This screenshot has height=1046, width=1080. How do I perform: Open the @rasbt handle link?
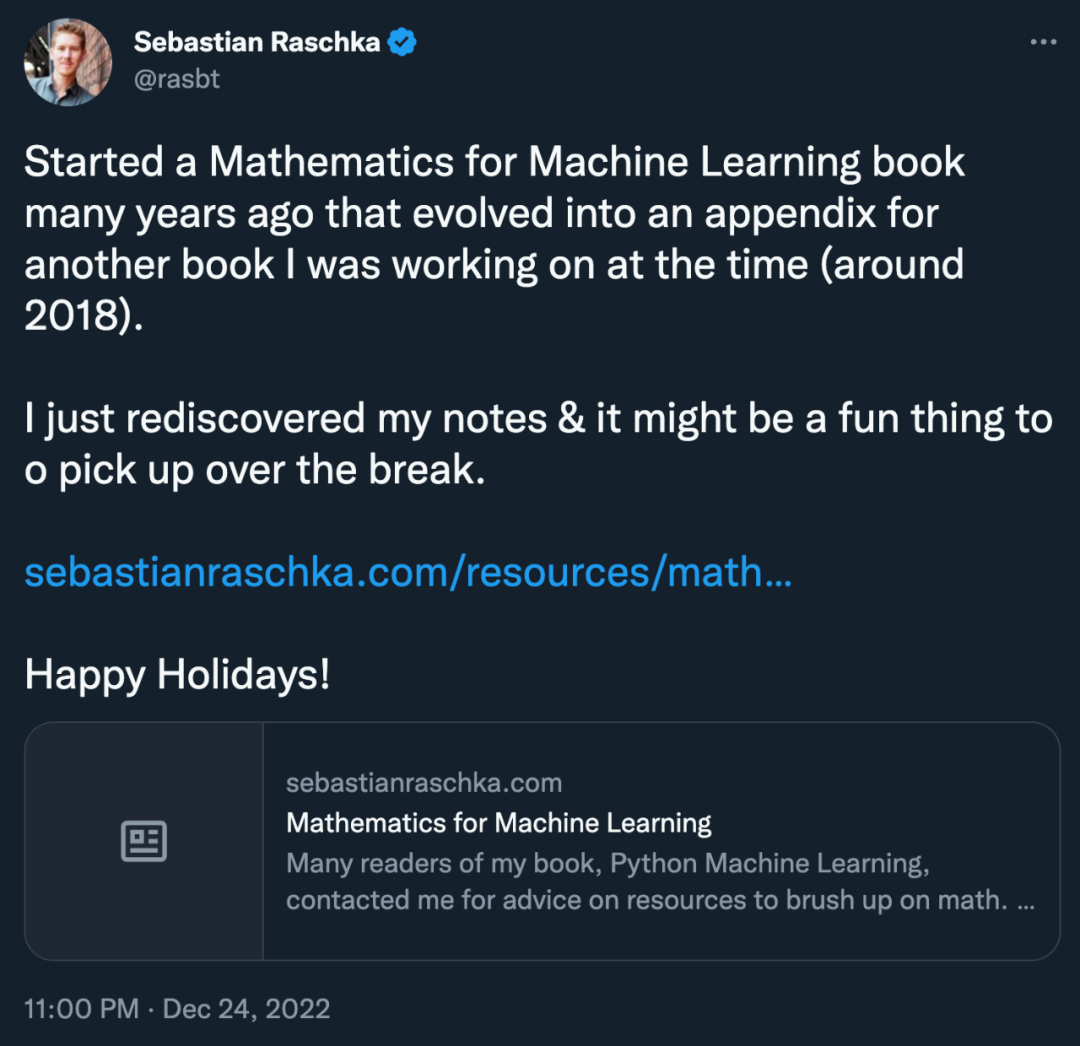pos(176,79)
